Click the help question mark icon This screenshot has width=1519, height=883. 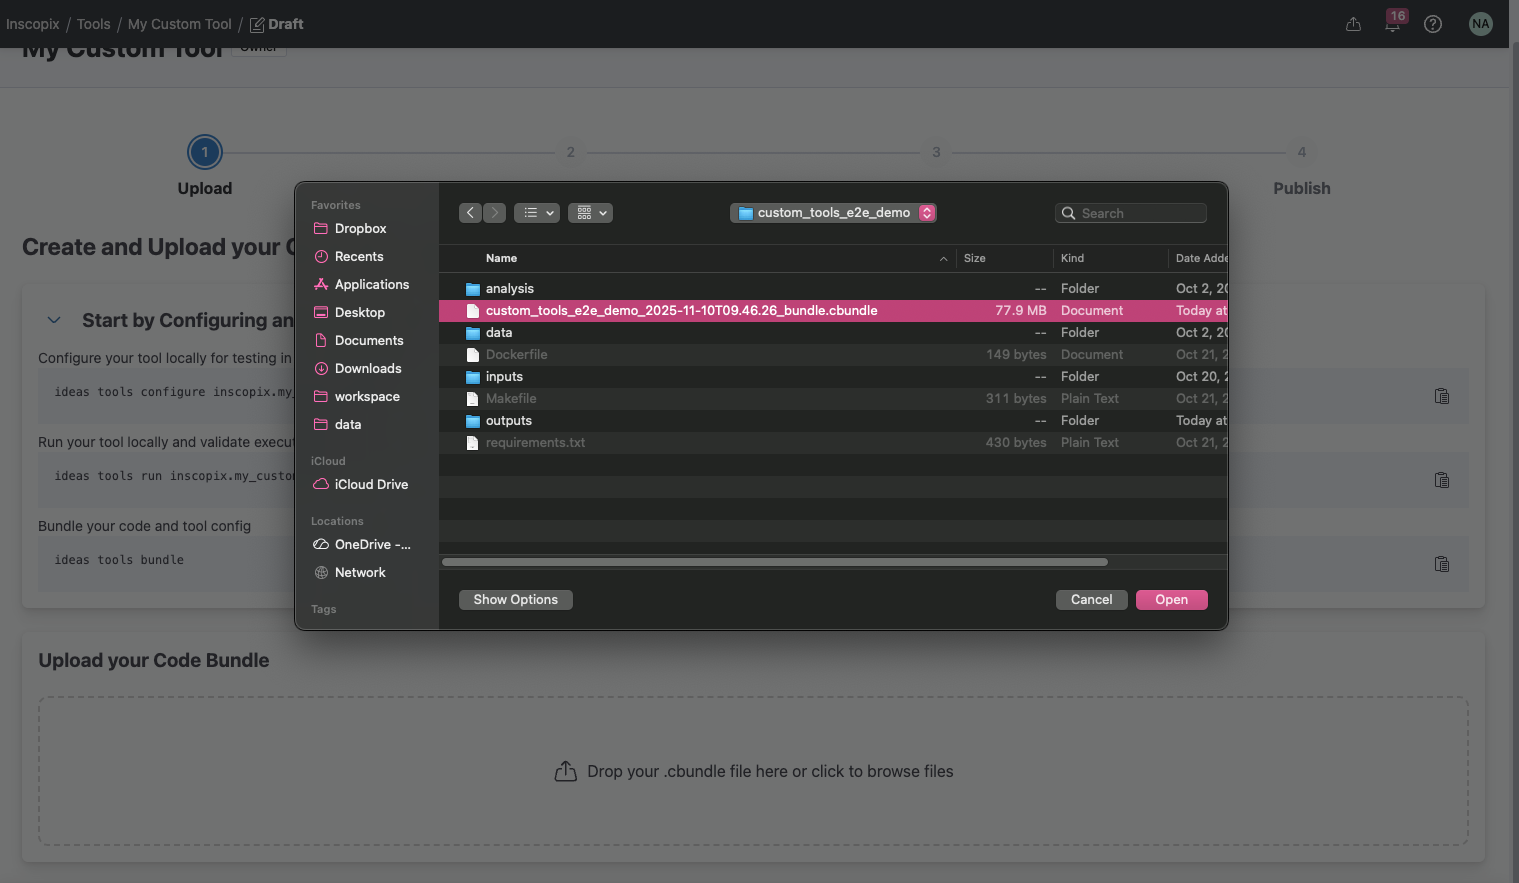(1433, 24)
